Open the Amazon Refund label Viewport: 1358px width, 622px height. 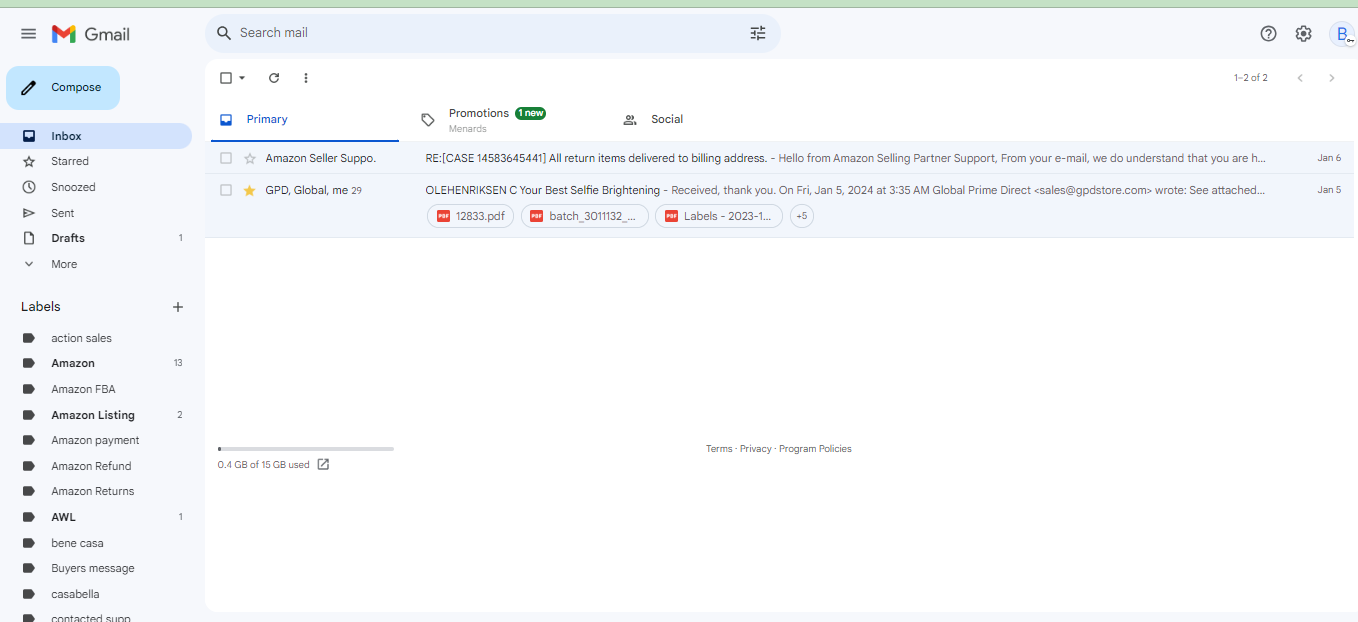point(96,466)
